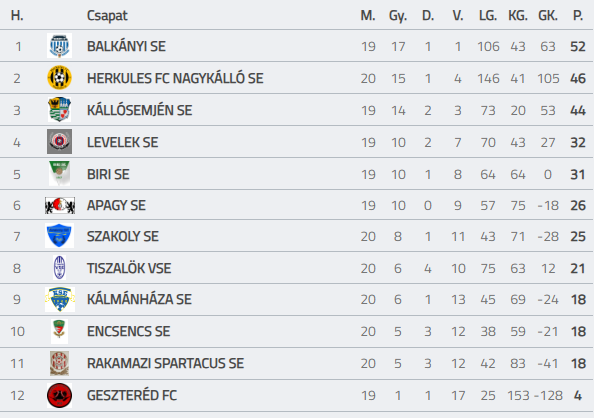This screenshot has height=418, width=594.
Task: Click the Kállósemjén SE team crest
Action: pyautogui.click(x=59, y=110)
